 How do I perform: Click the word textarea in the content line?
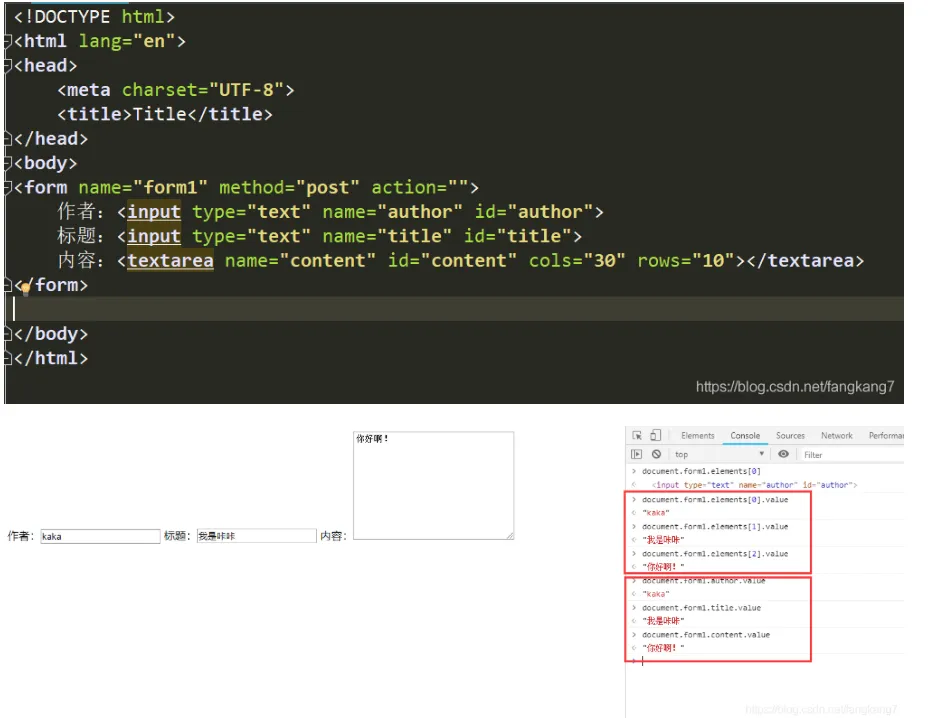[x=170, y=260]
